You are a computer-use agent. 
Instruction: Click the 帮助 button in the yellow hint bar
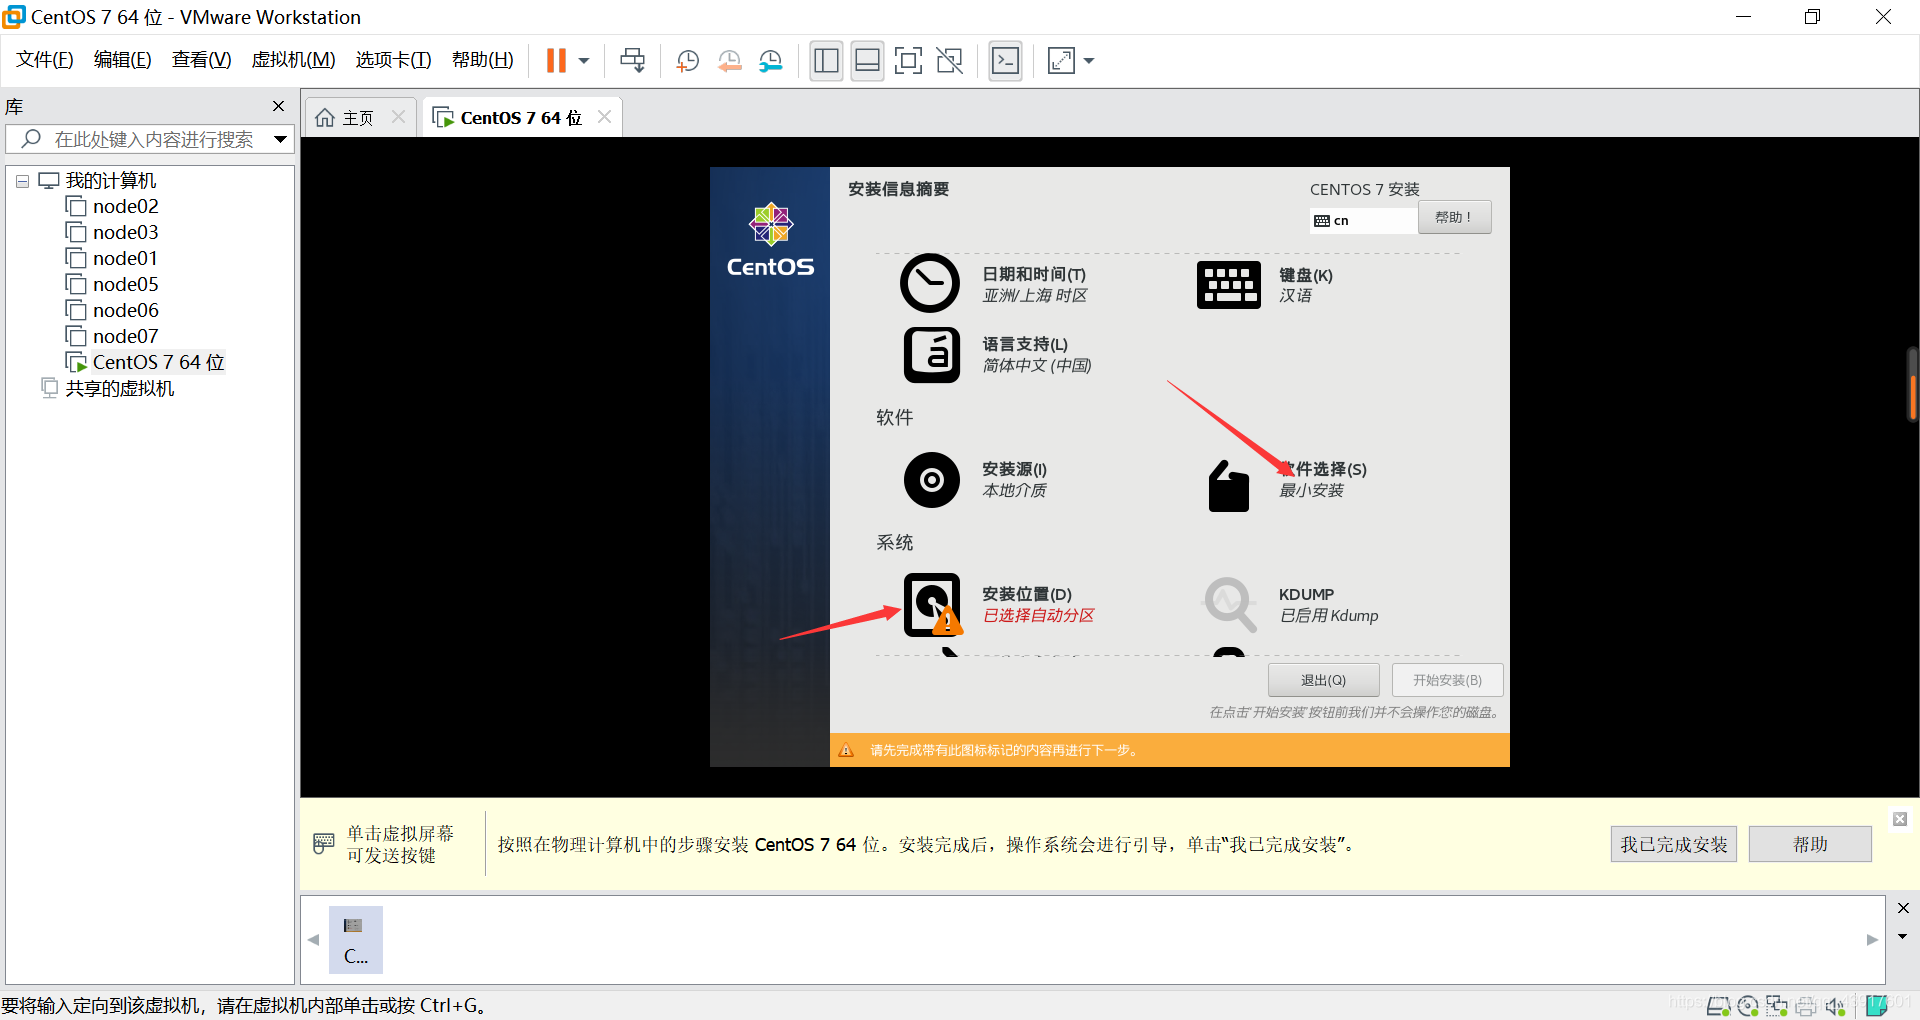[x=1810, y=844]
